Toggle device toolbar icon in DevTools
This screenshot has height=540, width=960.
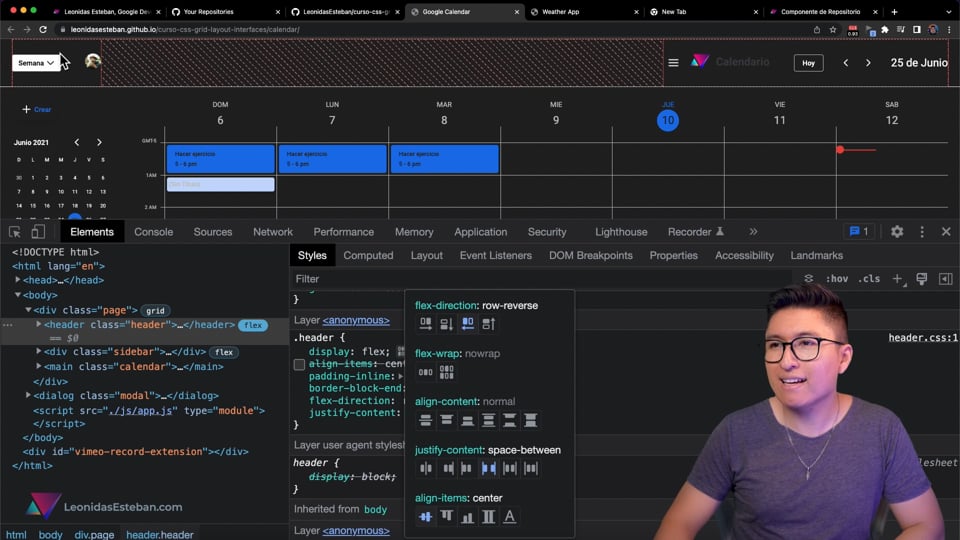(x=38, y=232)
